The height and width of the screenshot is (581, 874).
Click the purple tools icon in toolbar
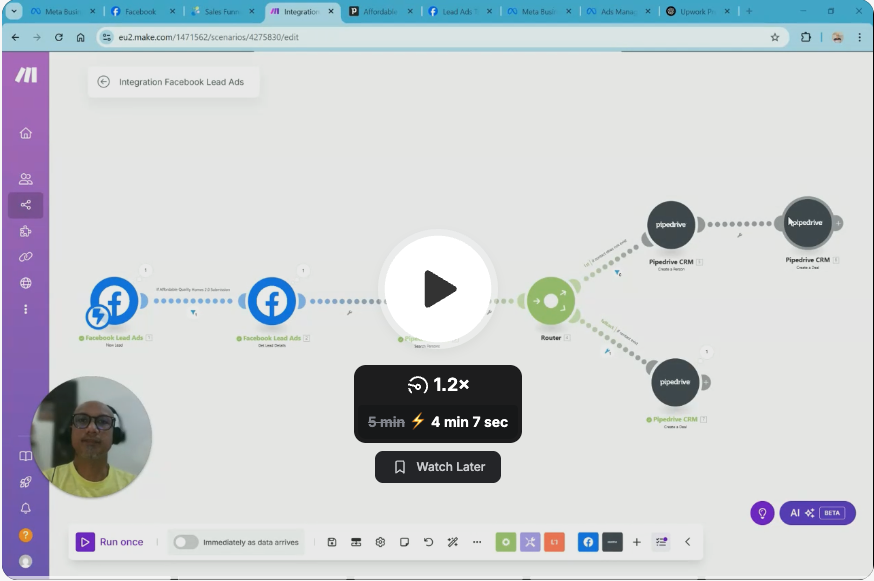point(530,542)
